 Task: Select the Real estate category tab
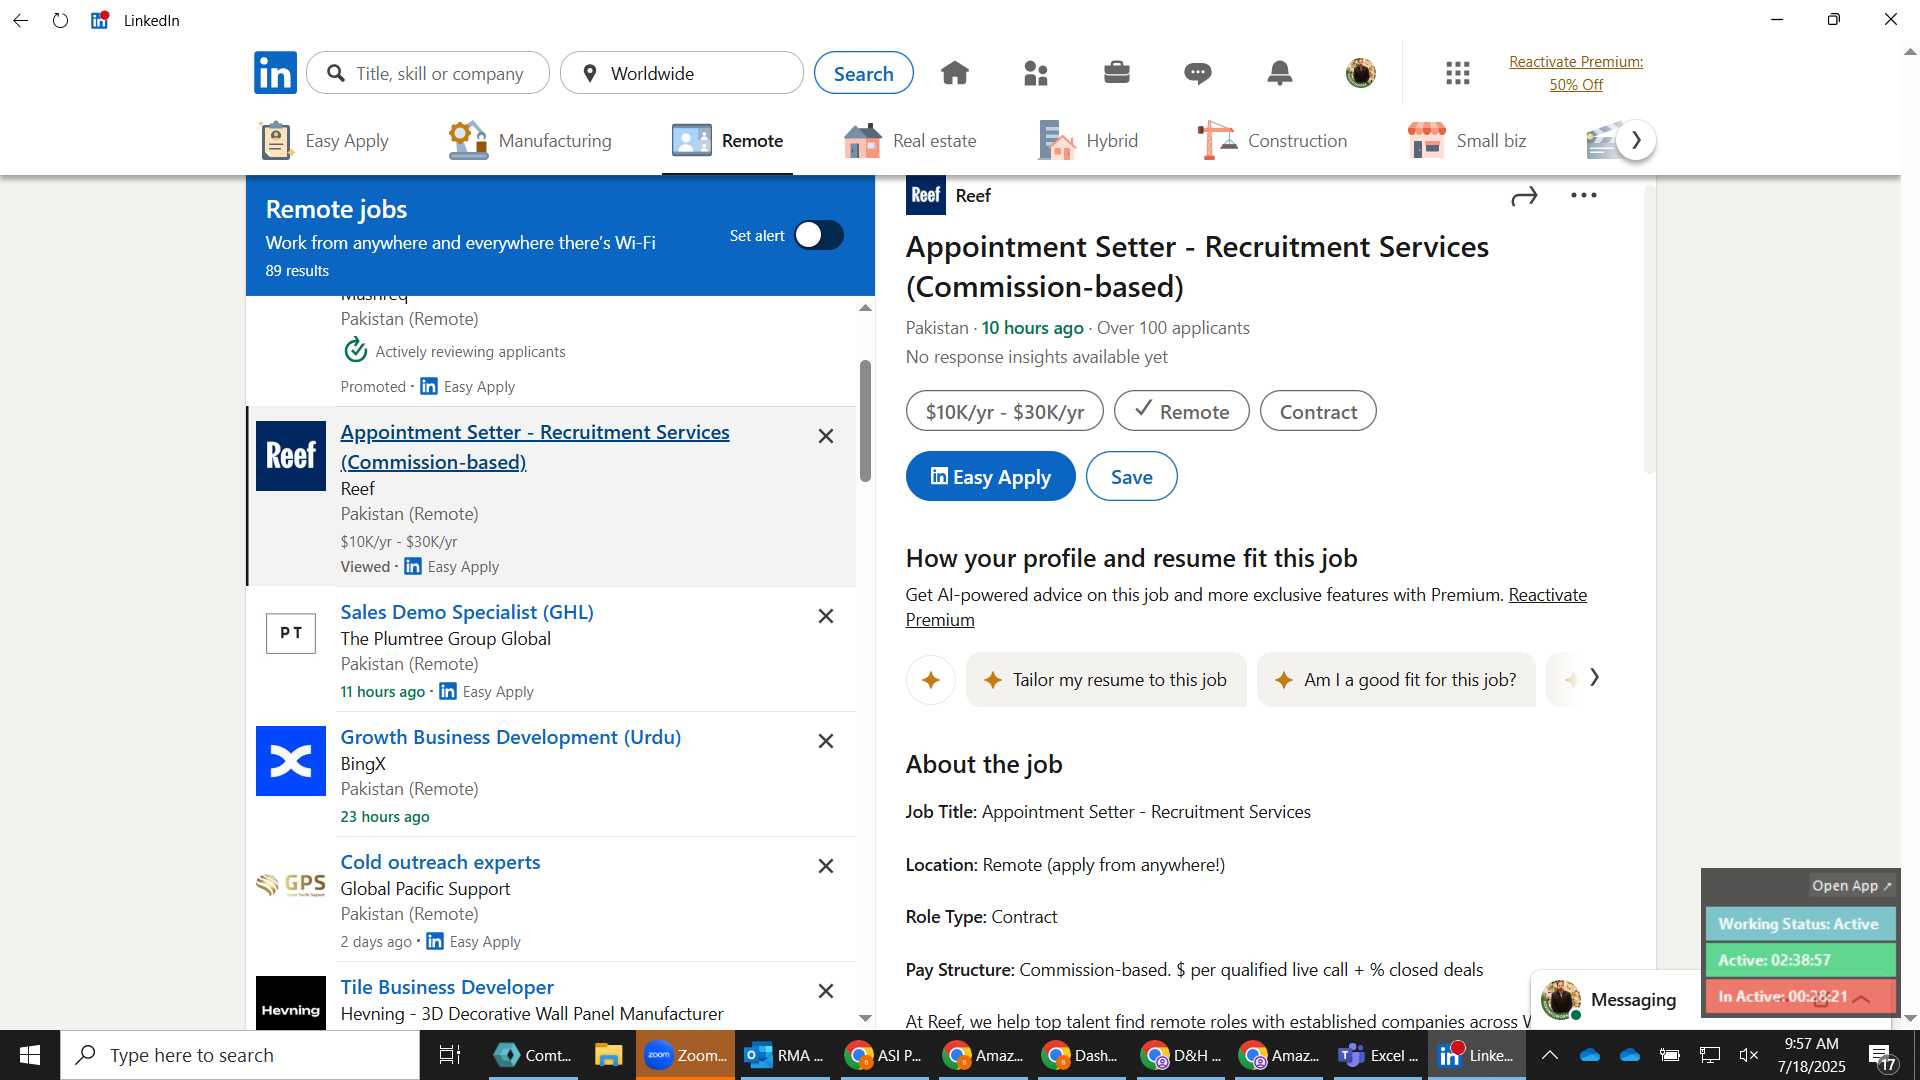coord(910,141)
